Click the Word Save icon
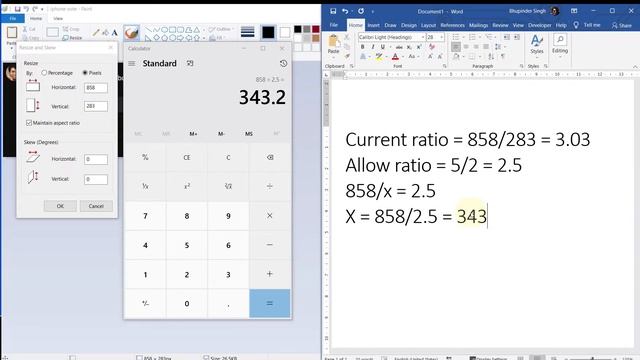 (x=333, y=11)
